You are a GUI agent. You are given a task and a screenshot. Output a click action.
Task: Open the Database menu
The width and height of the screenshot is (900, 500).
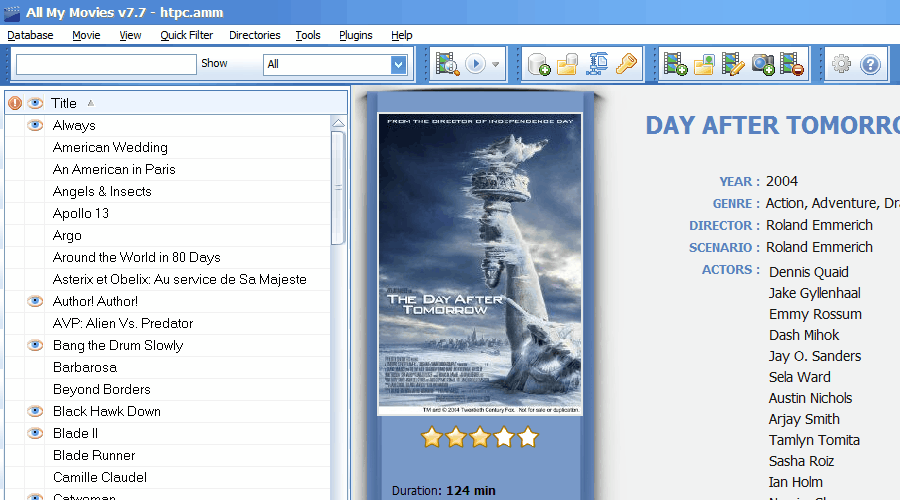[30, 35]
